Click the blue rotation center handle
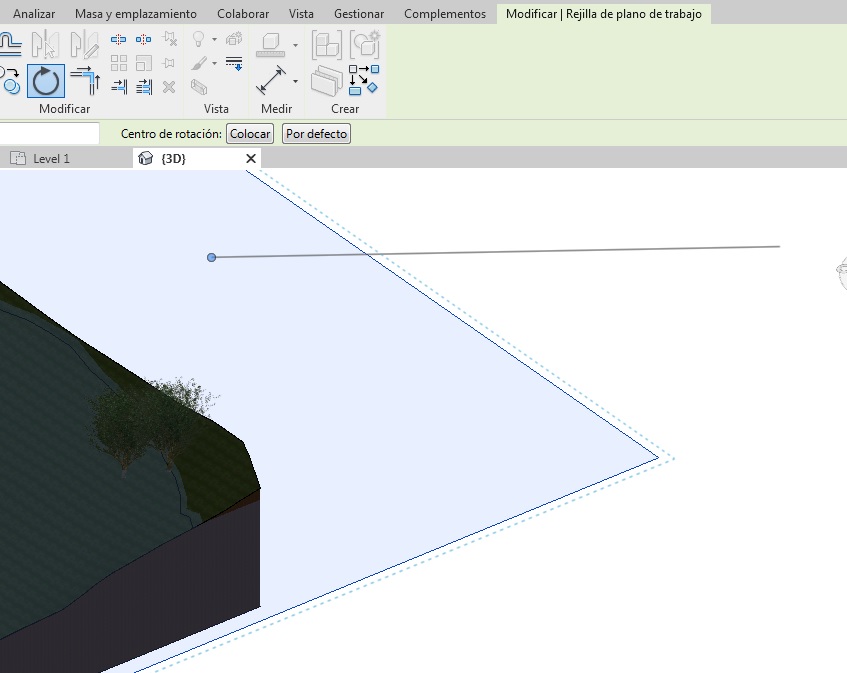The width and height of the screenshot is (847, 673). pos(211,258)
